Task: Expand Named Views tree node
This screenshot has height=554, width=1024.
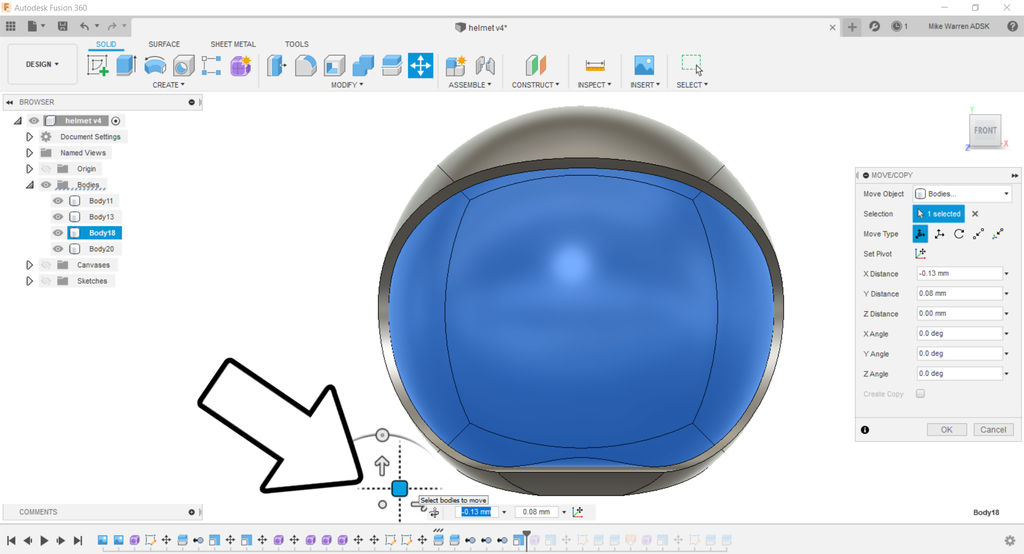Action: click(29, 153)
